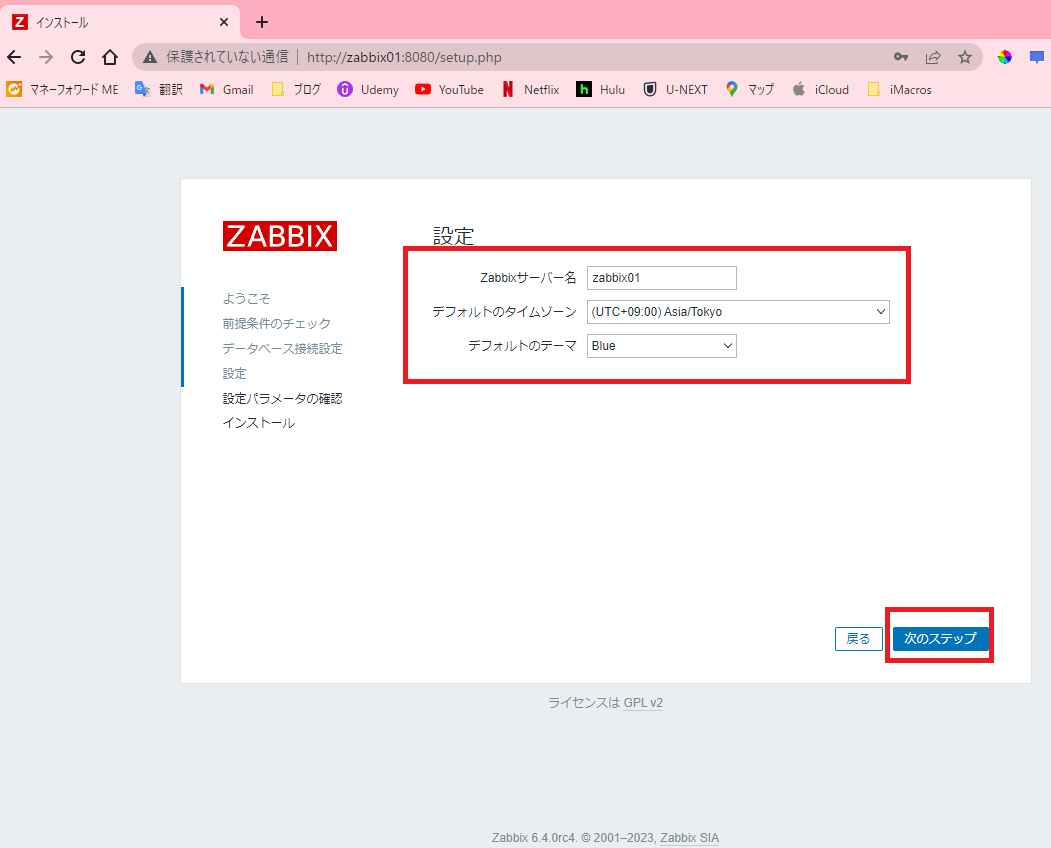Click inside the Zabbixサーバー名 input field
Screen dimensions: 1051x848
tap(661, 278)
